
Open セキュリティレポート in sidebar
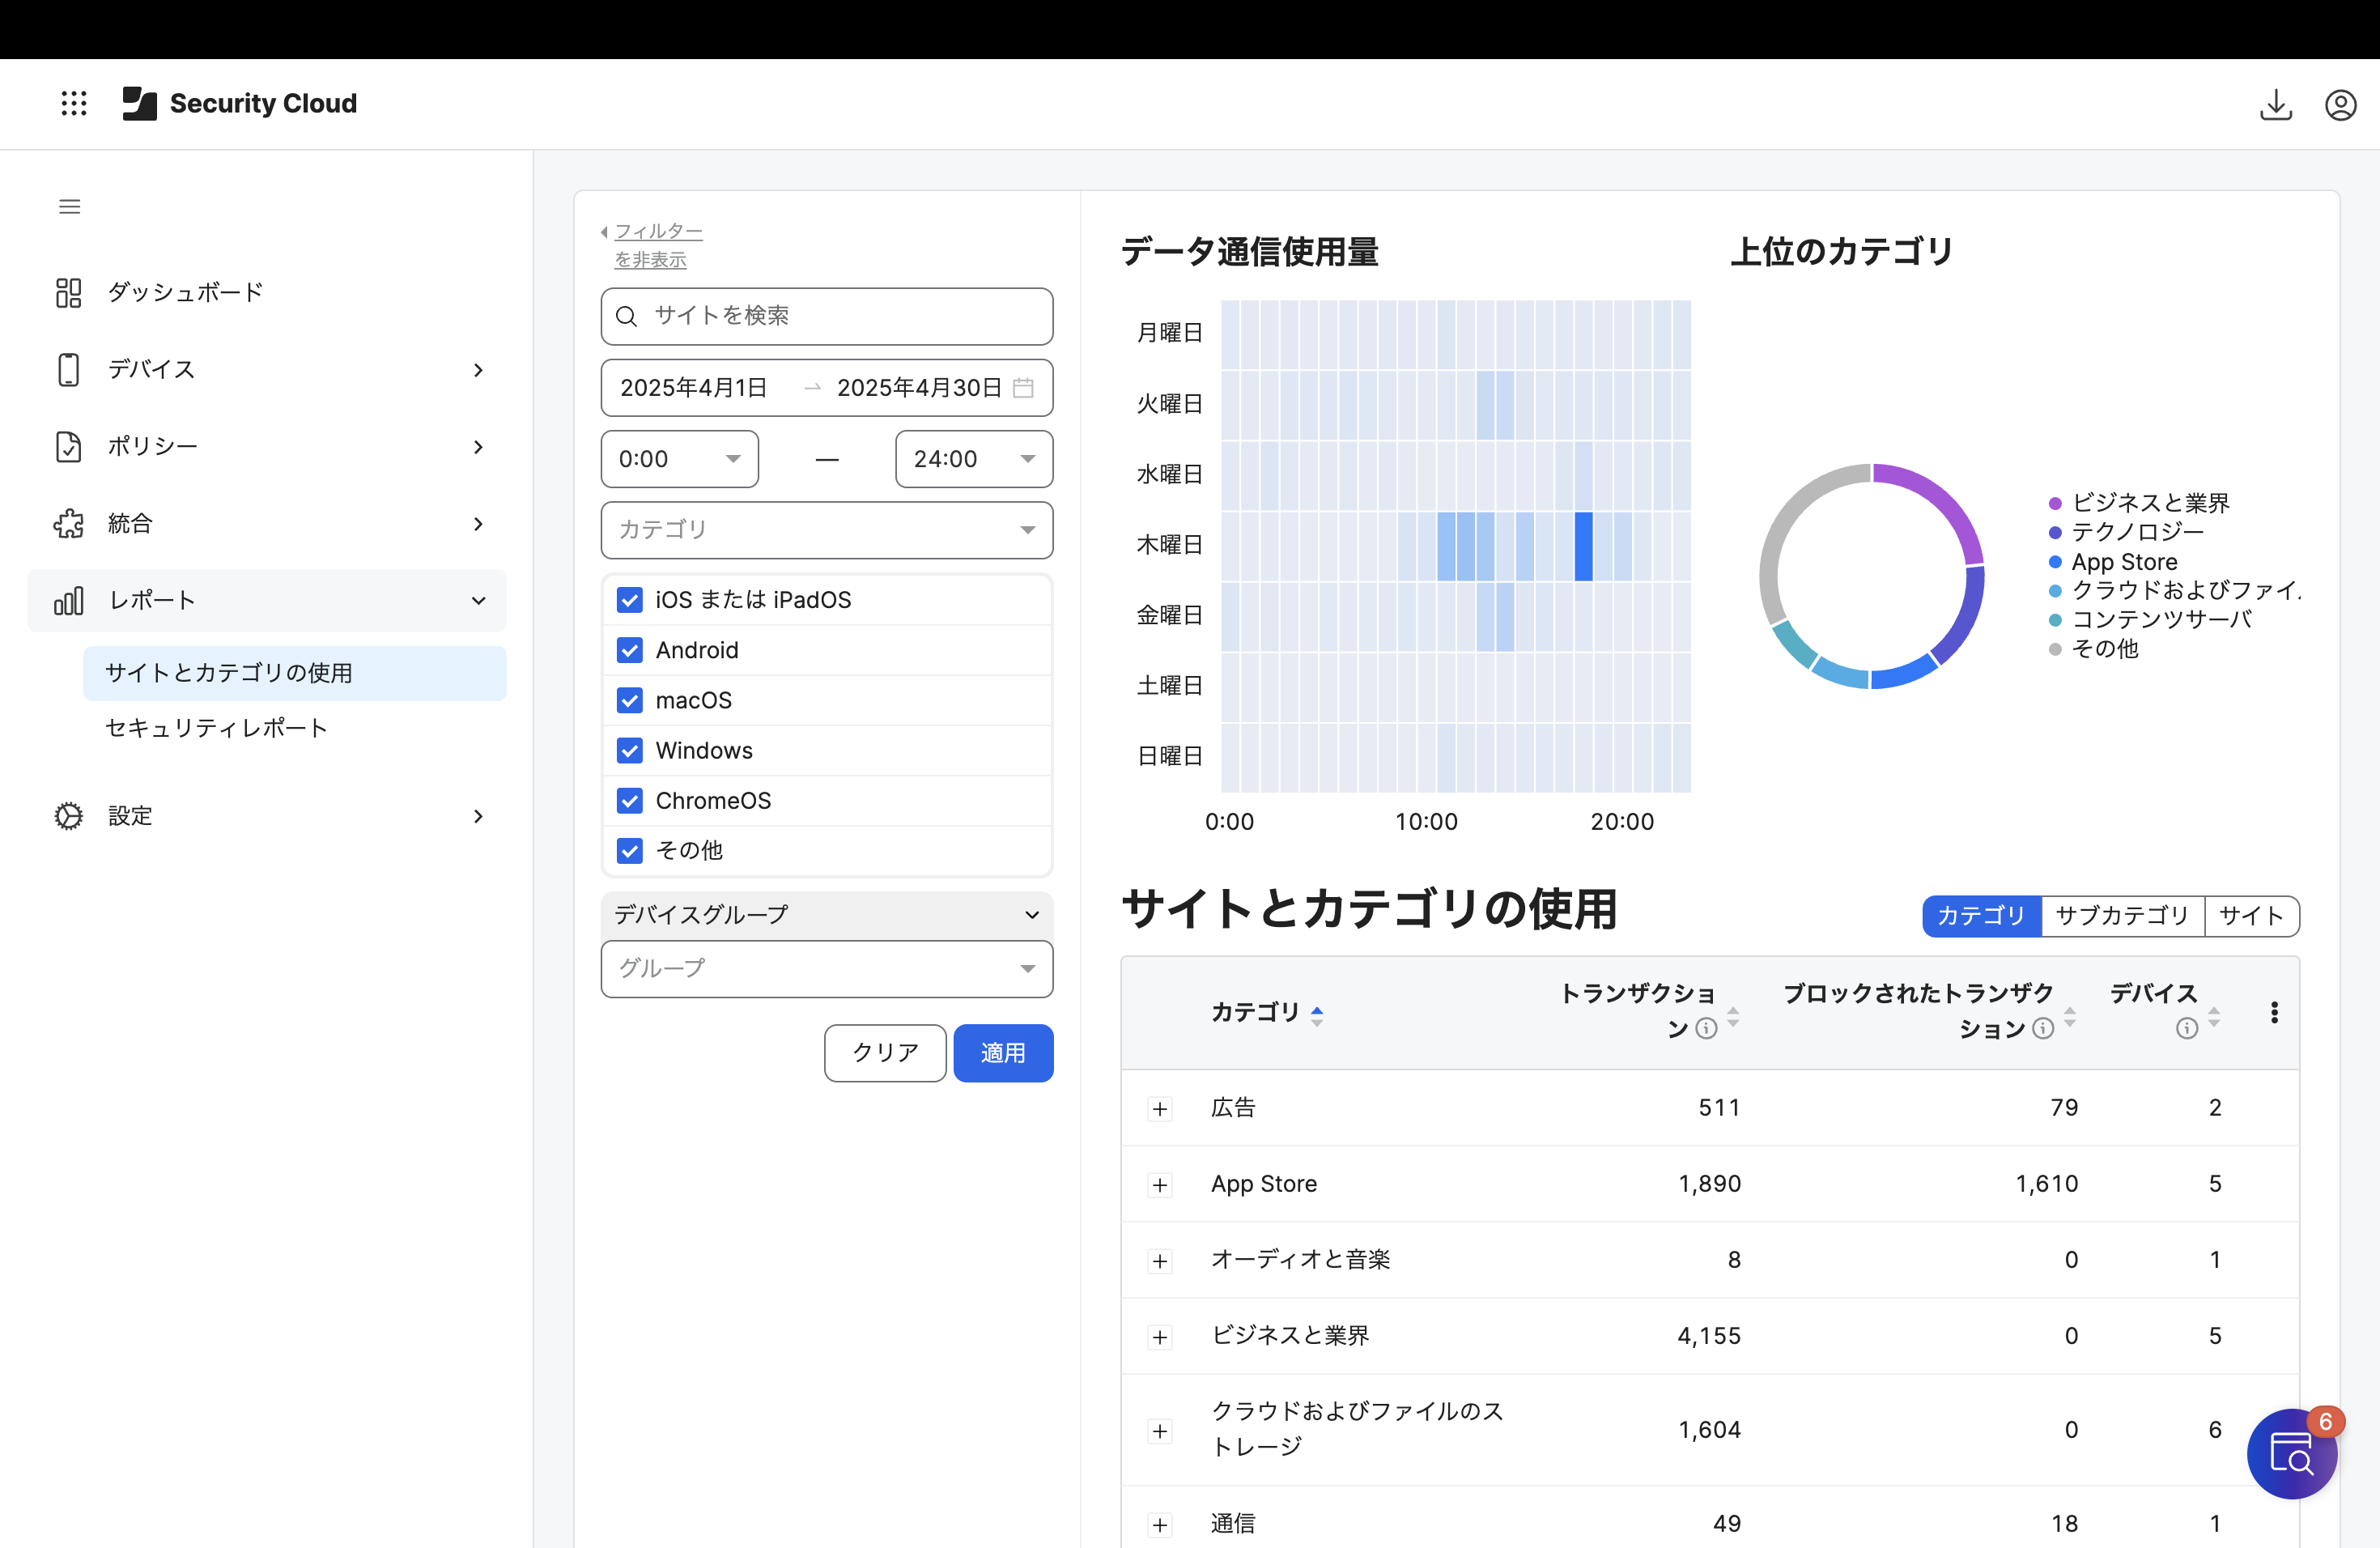pos(216,728)
